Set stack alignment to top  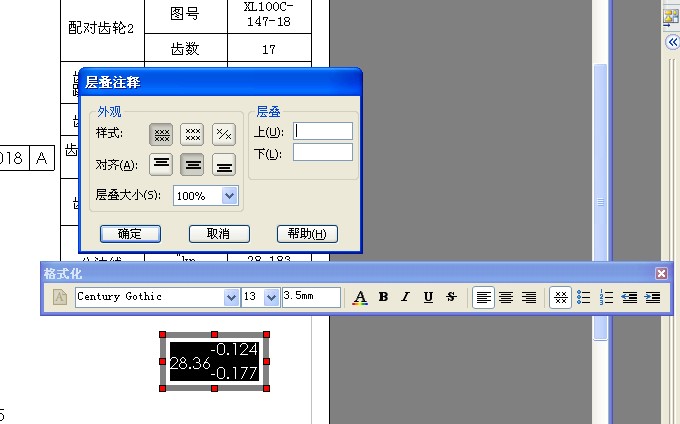(x=161, y=164)
